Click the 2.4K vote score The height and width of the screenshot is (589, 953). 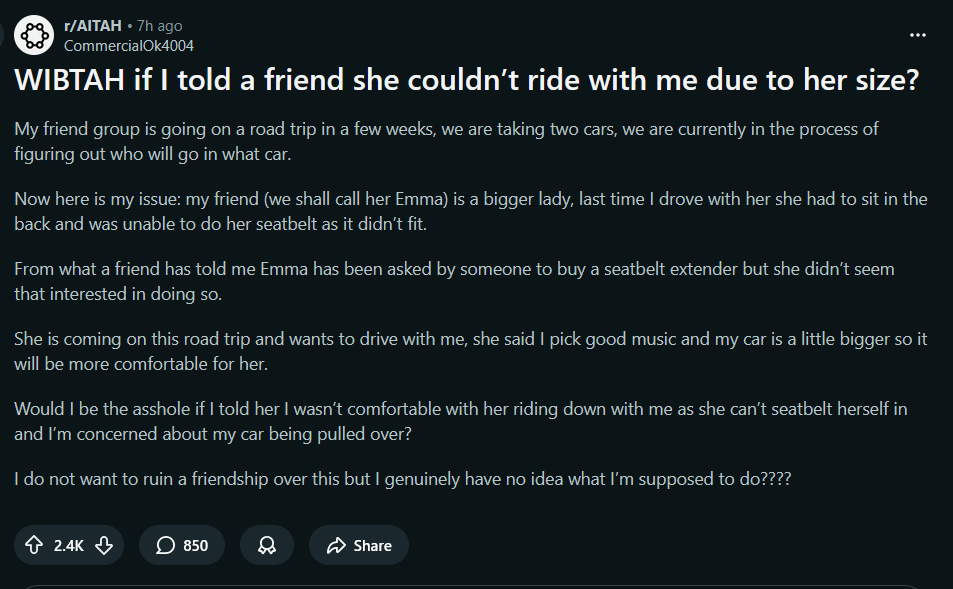click(x=69, y=546)
